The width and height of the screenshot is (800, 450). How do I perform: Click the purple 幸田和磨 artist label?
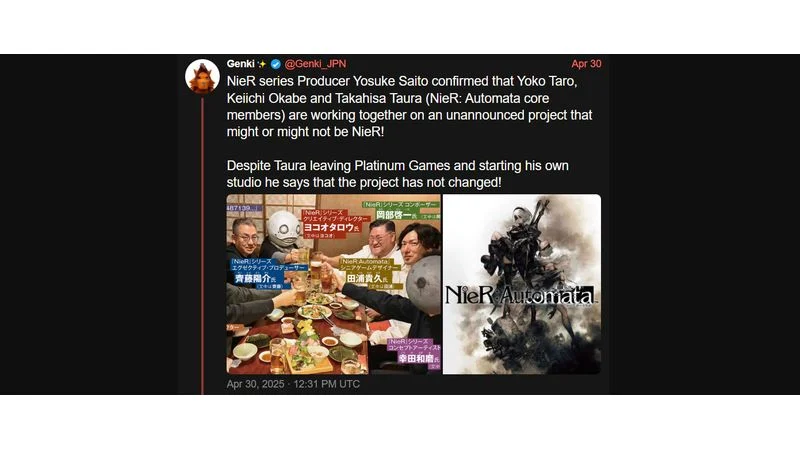pyautogui.click(x=413, y=354)
